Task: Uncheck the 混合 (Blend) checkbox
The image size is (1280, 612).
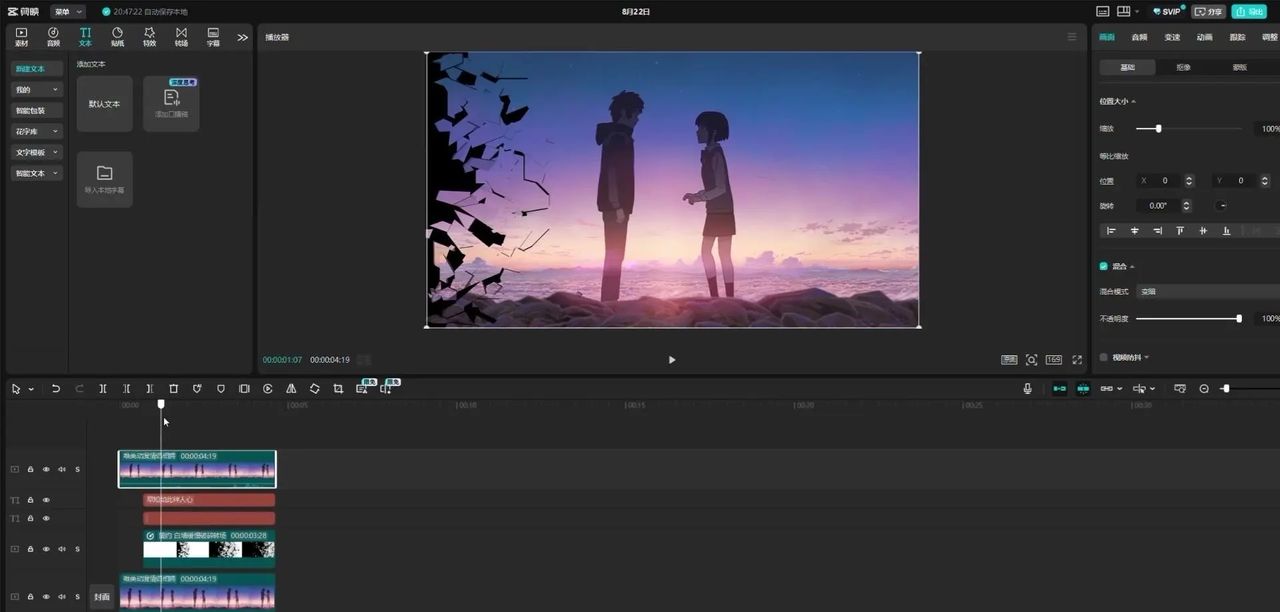Action: pos(1104,266)
